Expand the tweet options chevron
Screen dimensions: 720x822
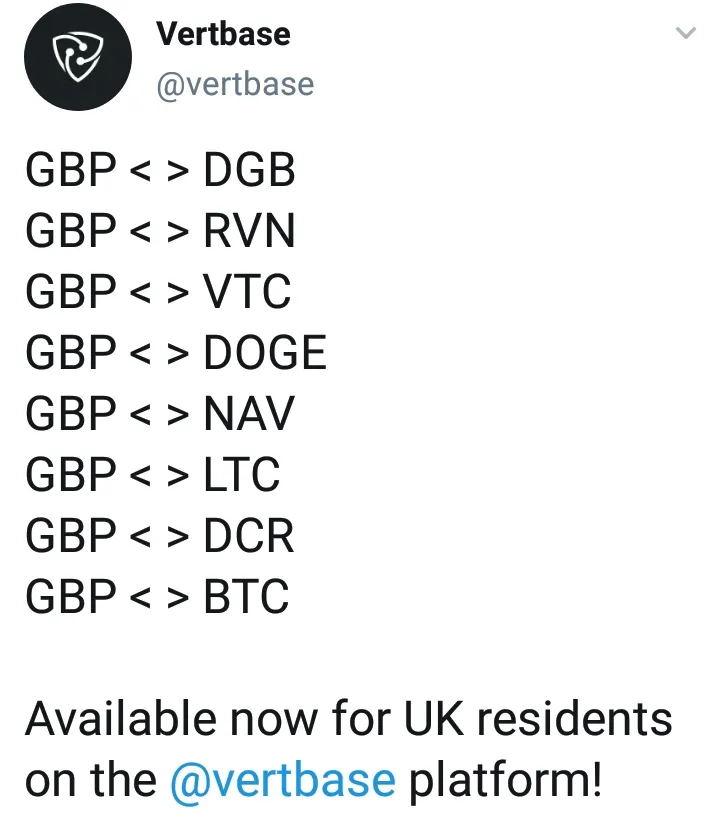[685, 33]
